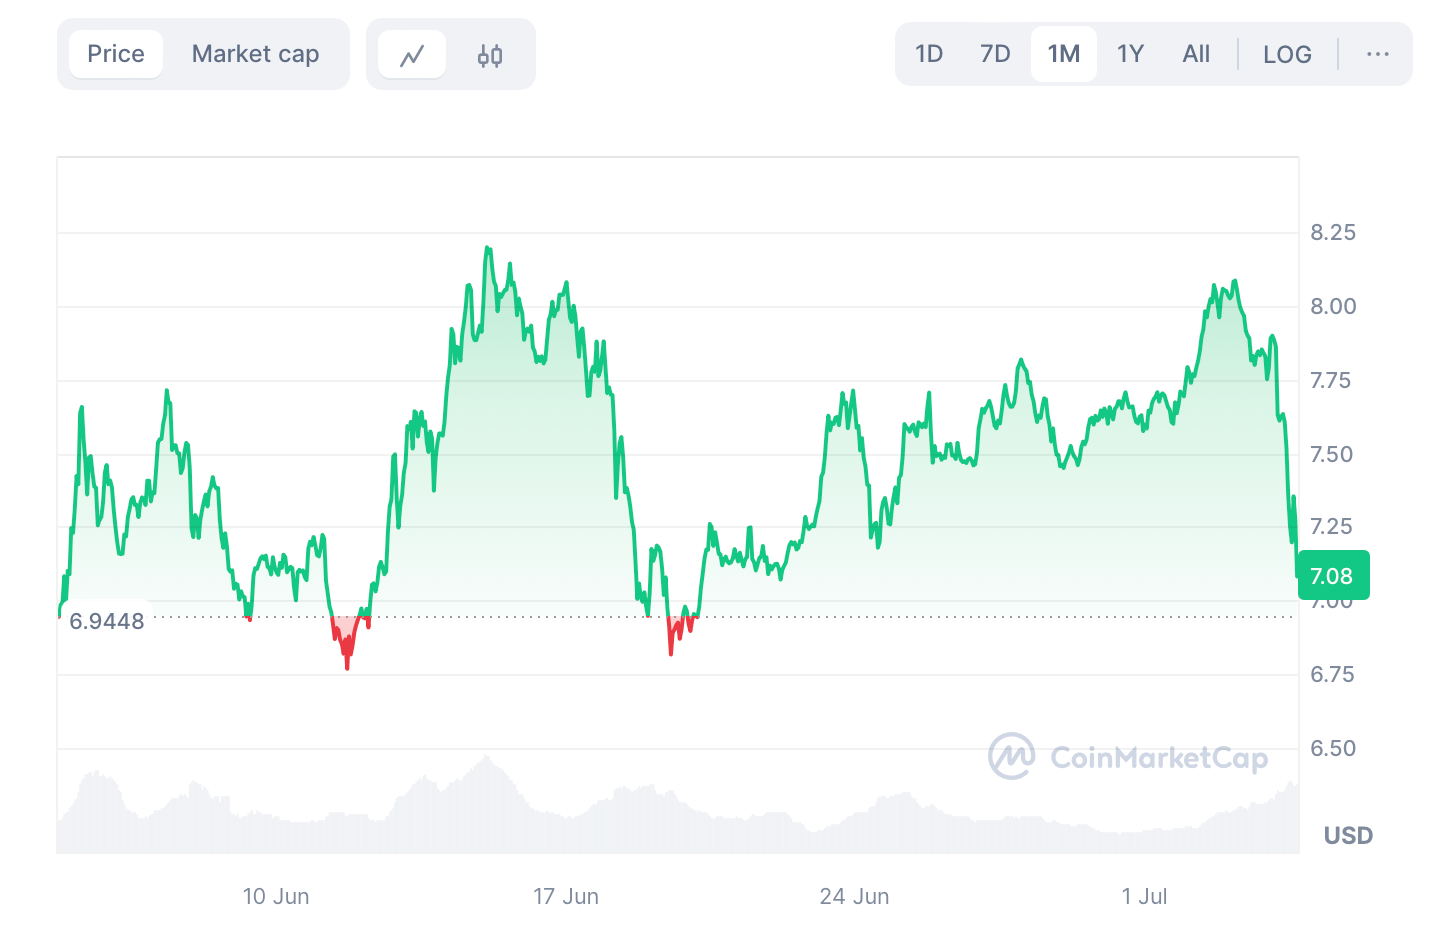Switch chart to Market cap view
The height and width of the screenshot is (942, 1442).
pos(256,54)
